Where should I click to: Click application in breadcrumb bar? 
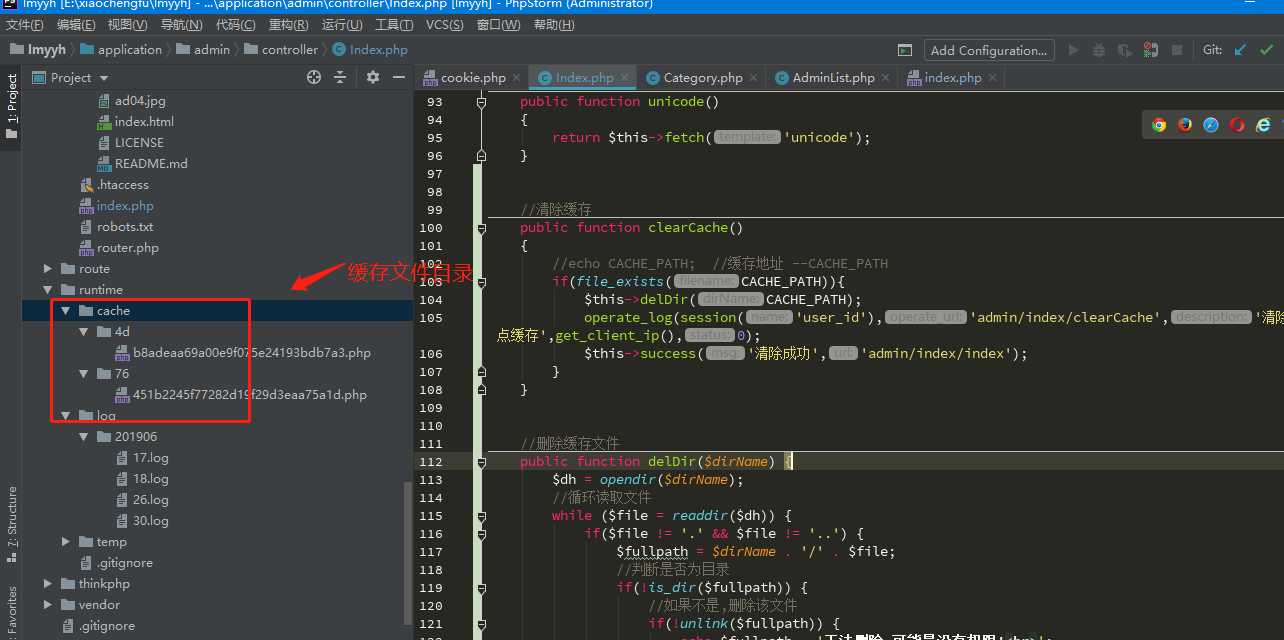pos(121,49)
